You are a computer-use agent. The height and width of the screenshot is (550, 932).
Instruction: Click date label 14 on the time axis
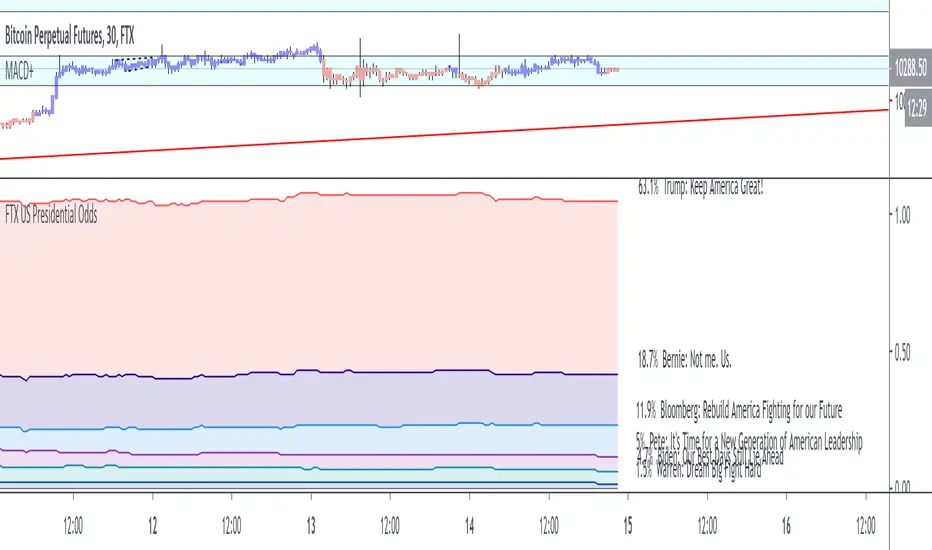coord(470,526)
